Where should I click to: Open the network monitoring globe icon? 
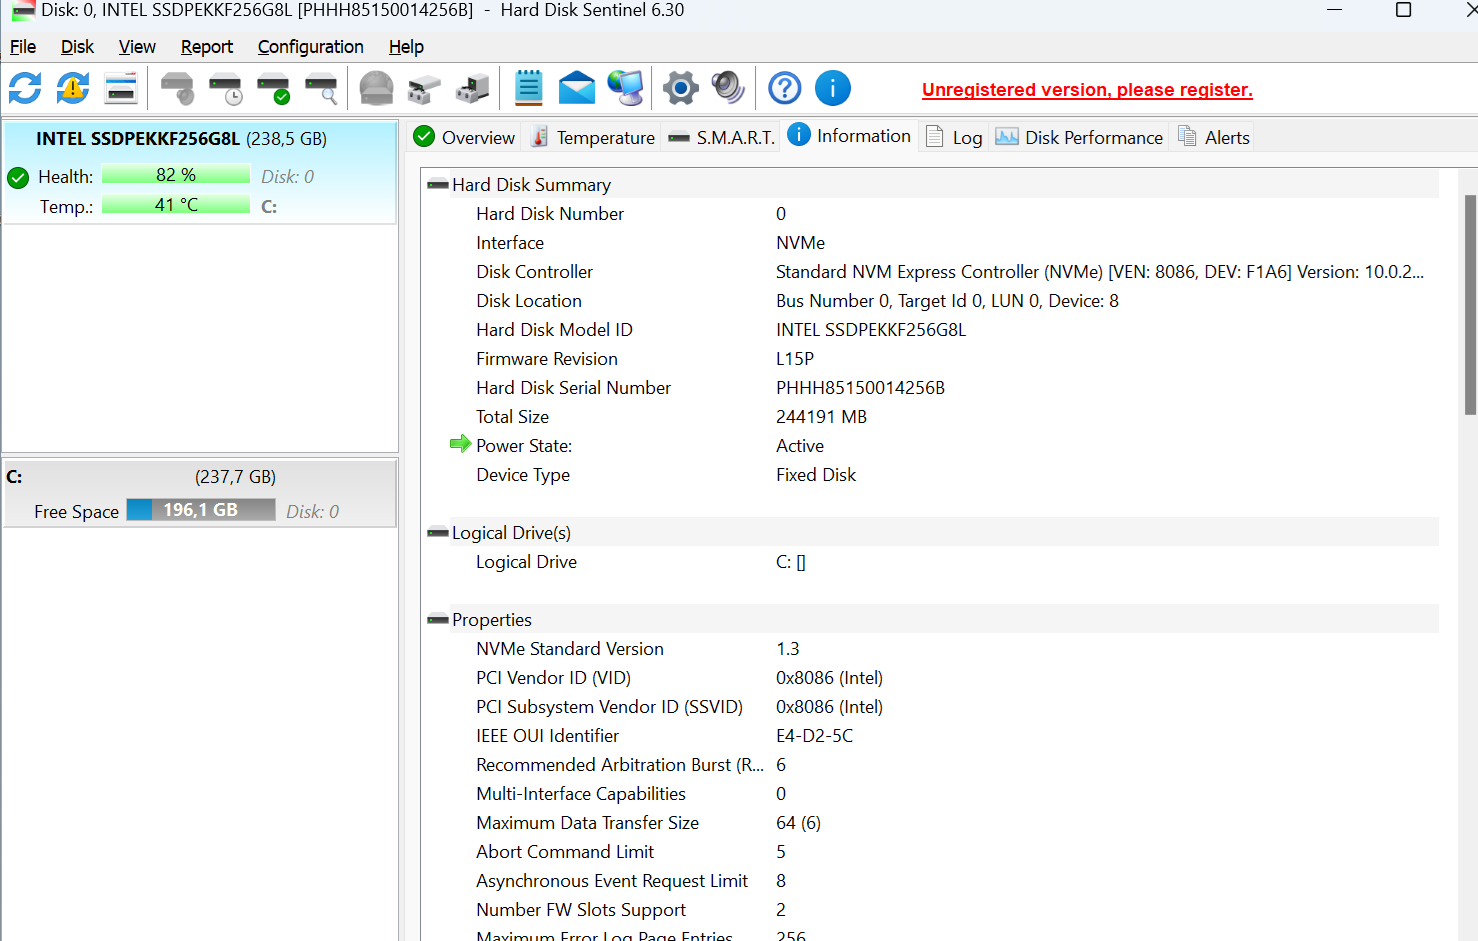tap(625, 88)
